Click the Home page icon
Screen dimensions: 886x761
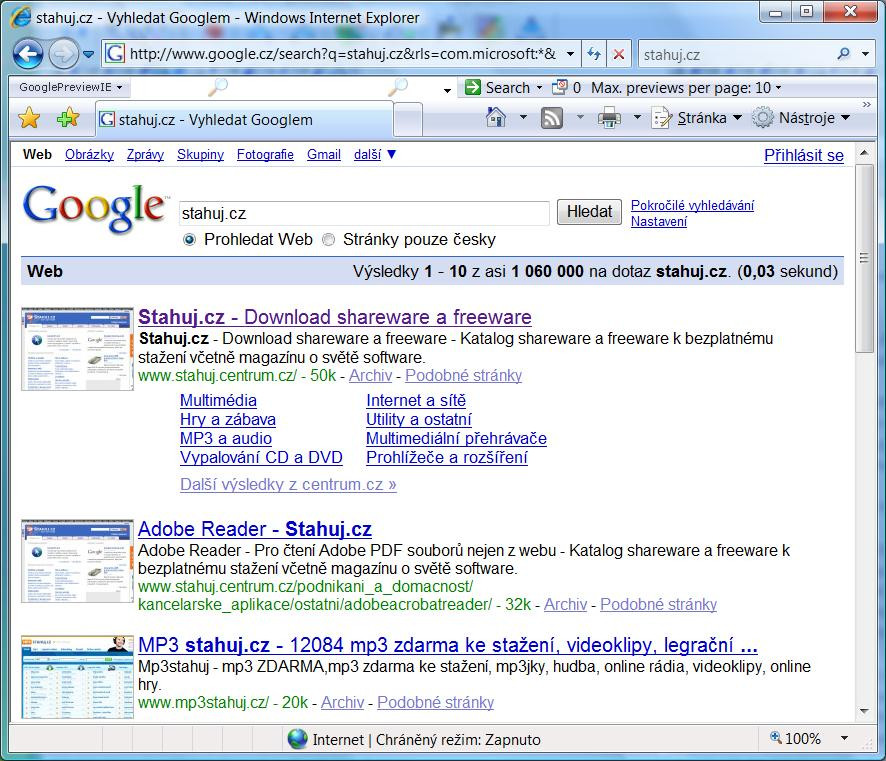tap(496, 118)
